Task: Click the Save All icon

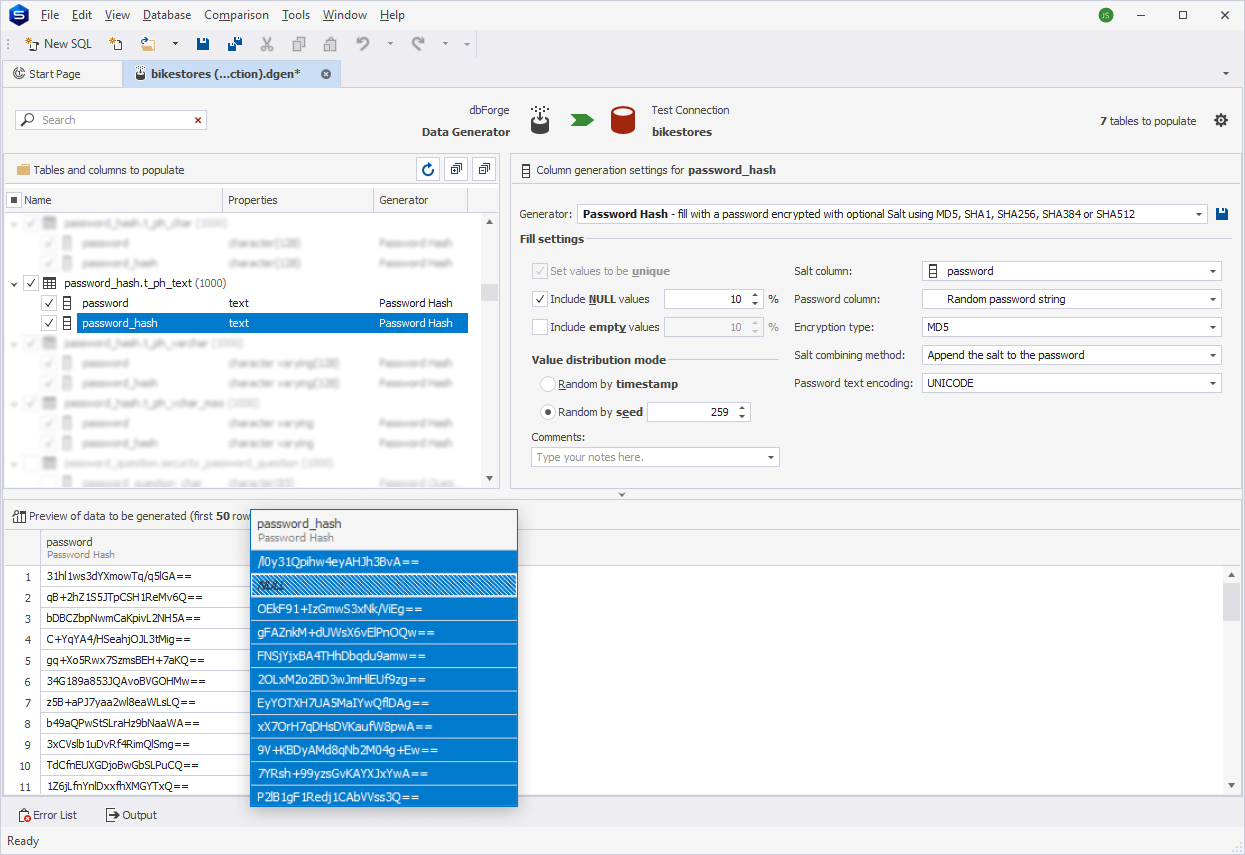Action: [235, 44]
